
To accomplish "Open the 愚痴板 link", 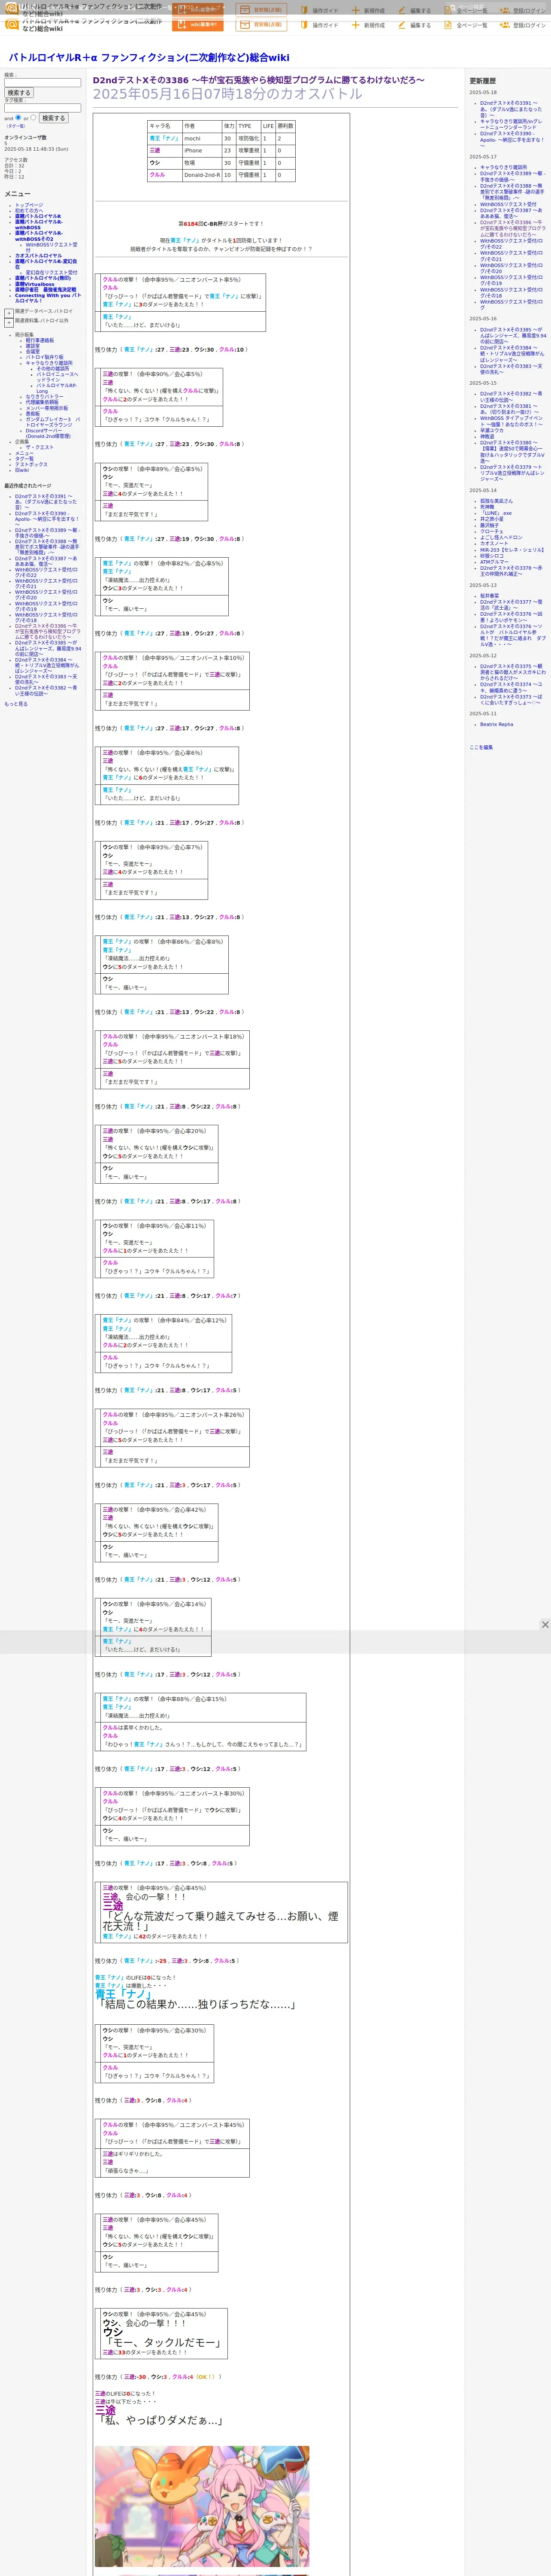I will [x=33, y=414].
